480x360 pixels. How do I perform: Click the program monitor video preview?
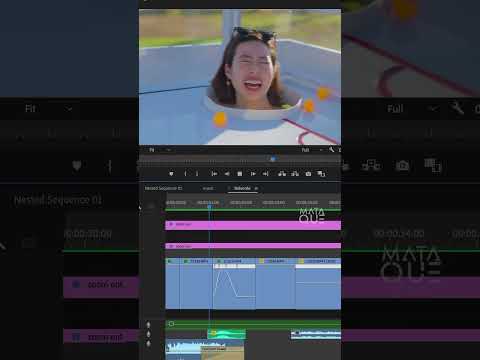click(240, 77)
